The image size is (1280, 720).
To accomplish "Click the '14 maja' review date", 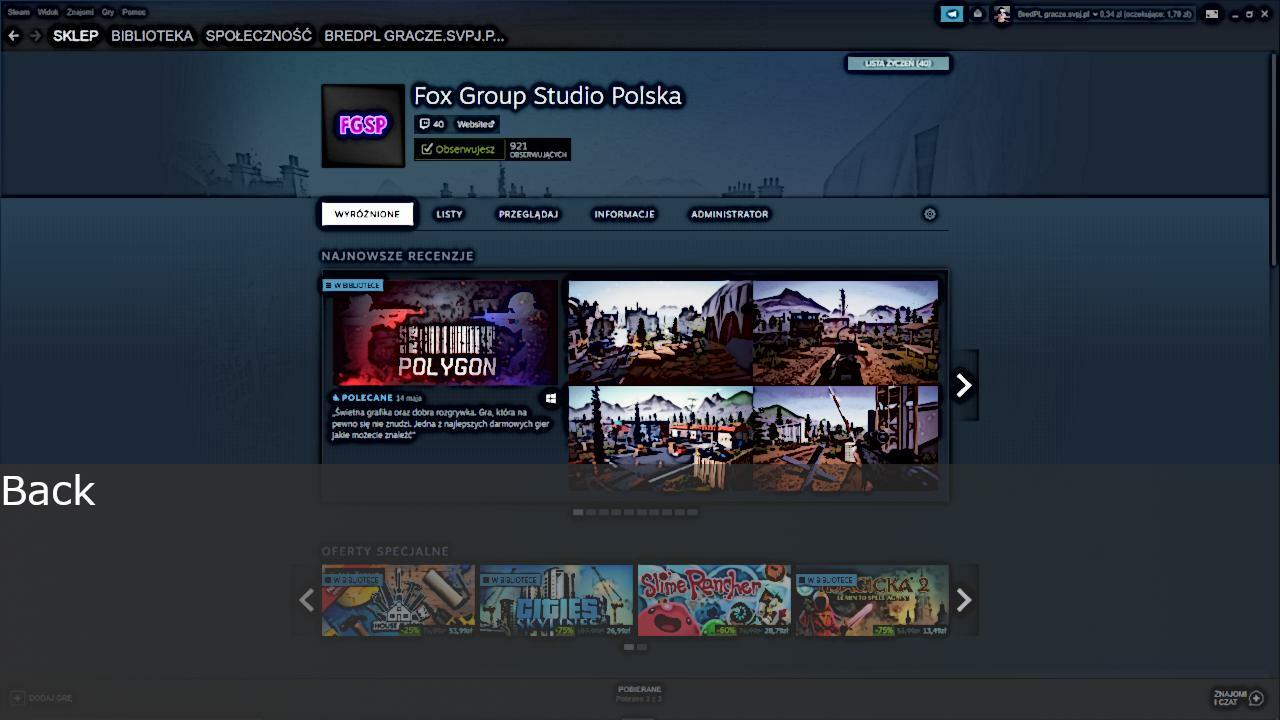I will pyautogui.click(x=408, y=398).
